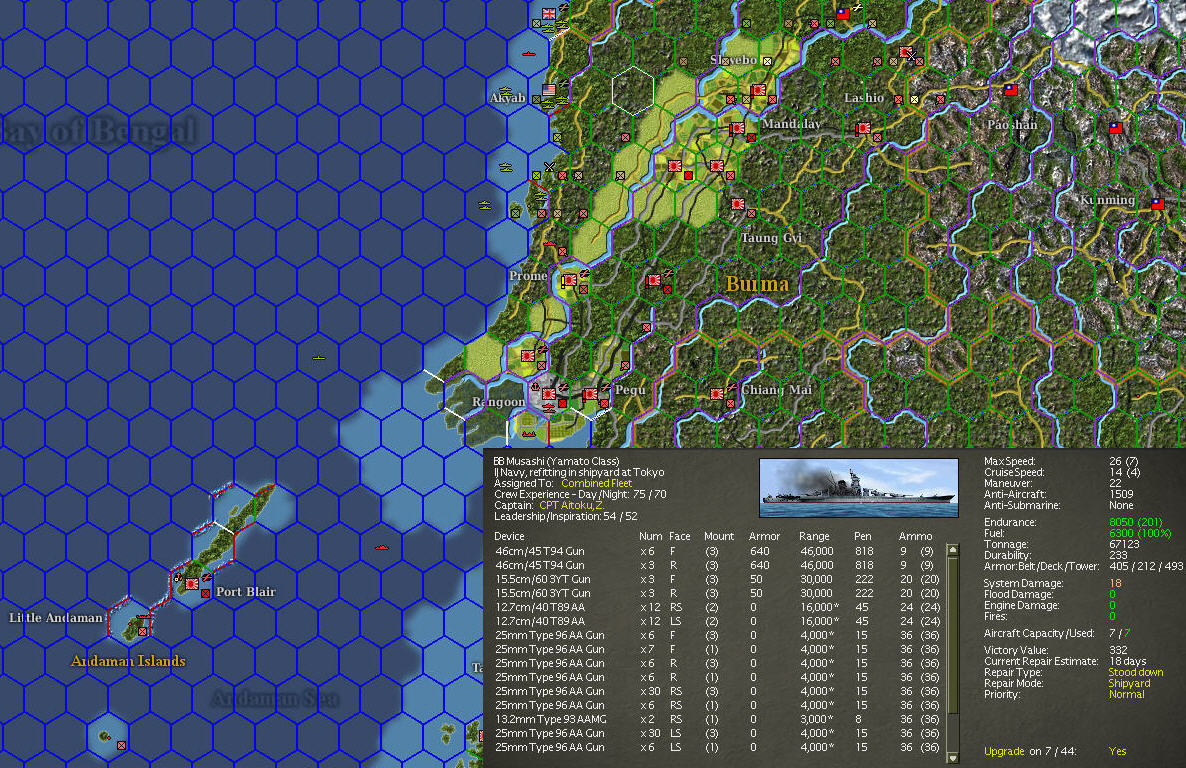Click device list scroll down arrow
This screenshot has height=768, width=1186.
click(x=953, y=757)
